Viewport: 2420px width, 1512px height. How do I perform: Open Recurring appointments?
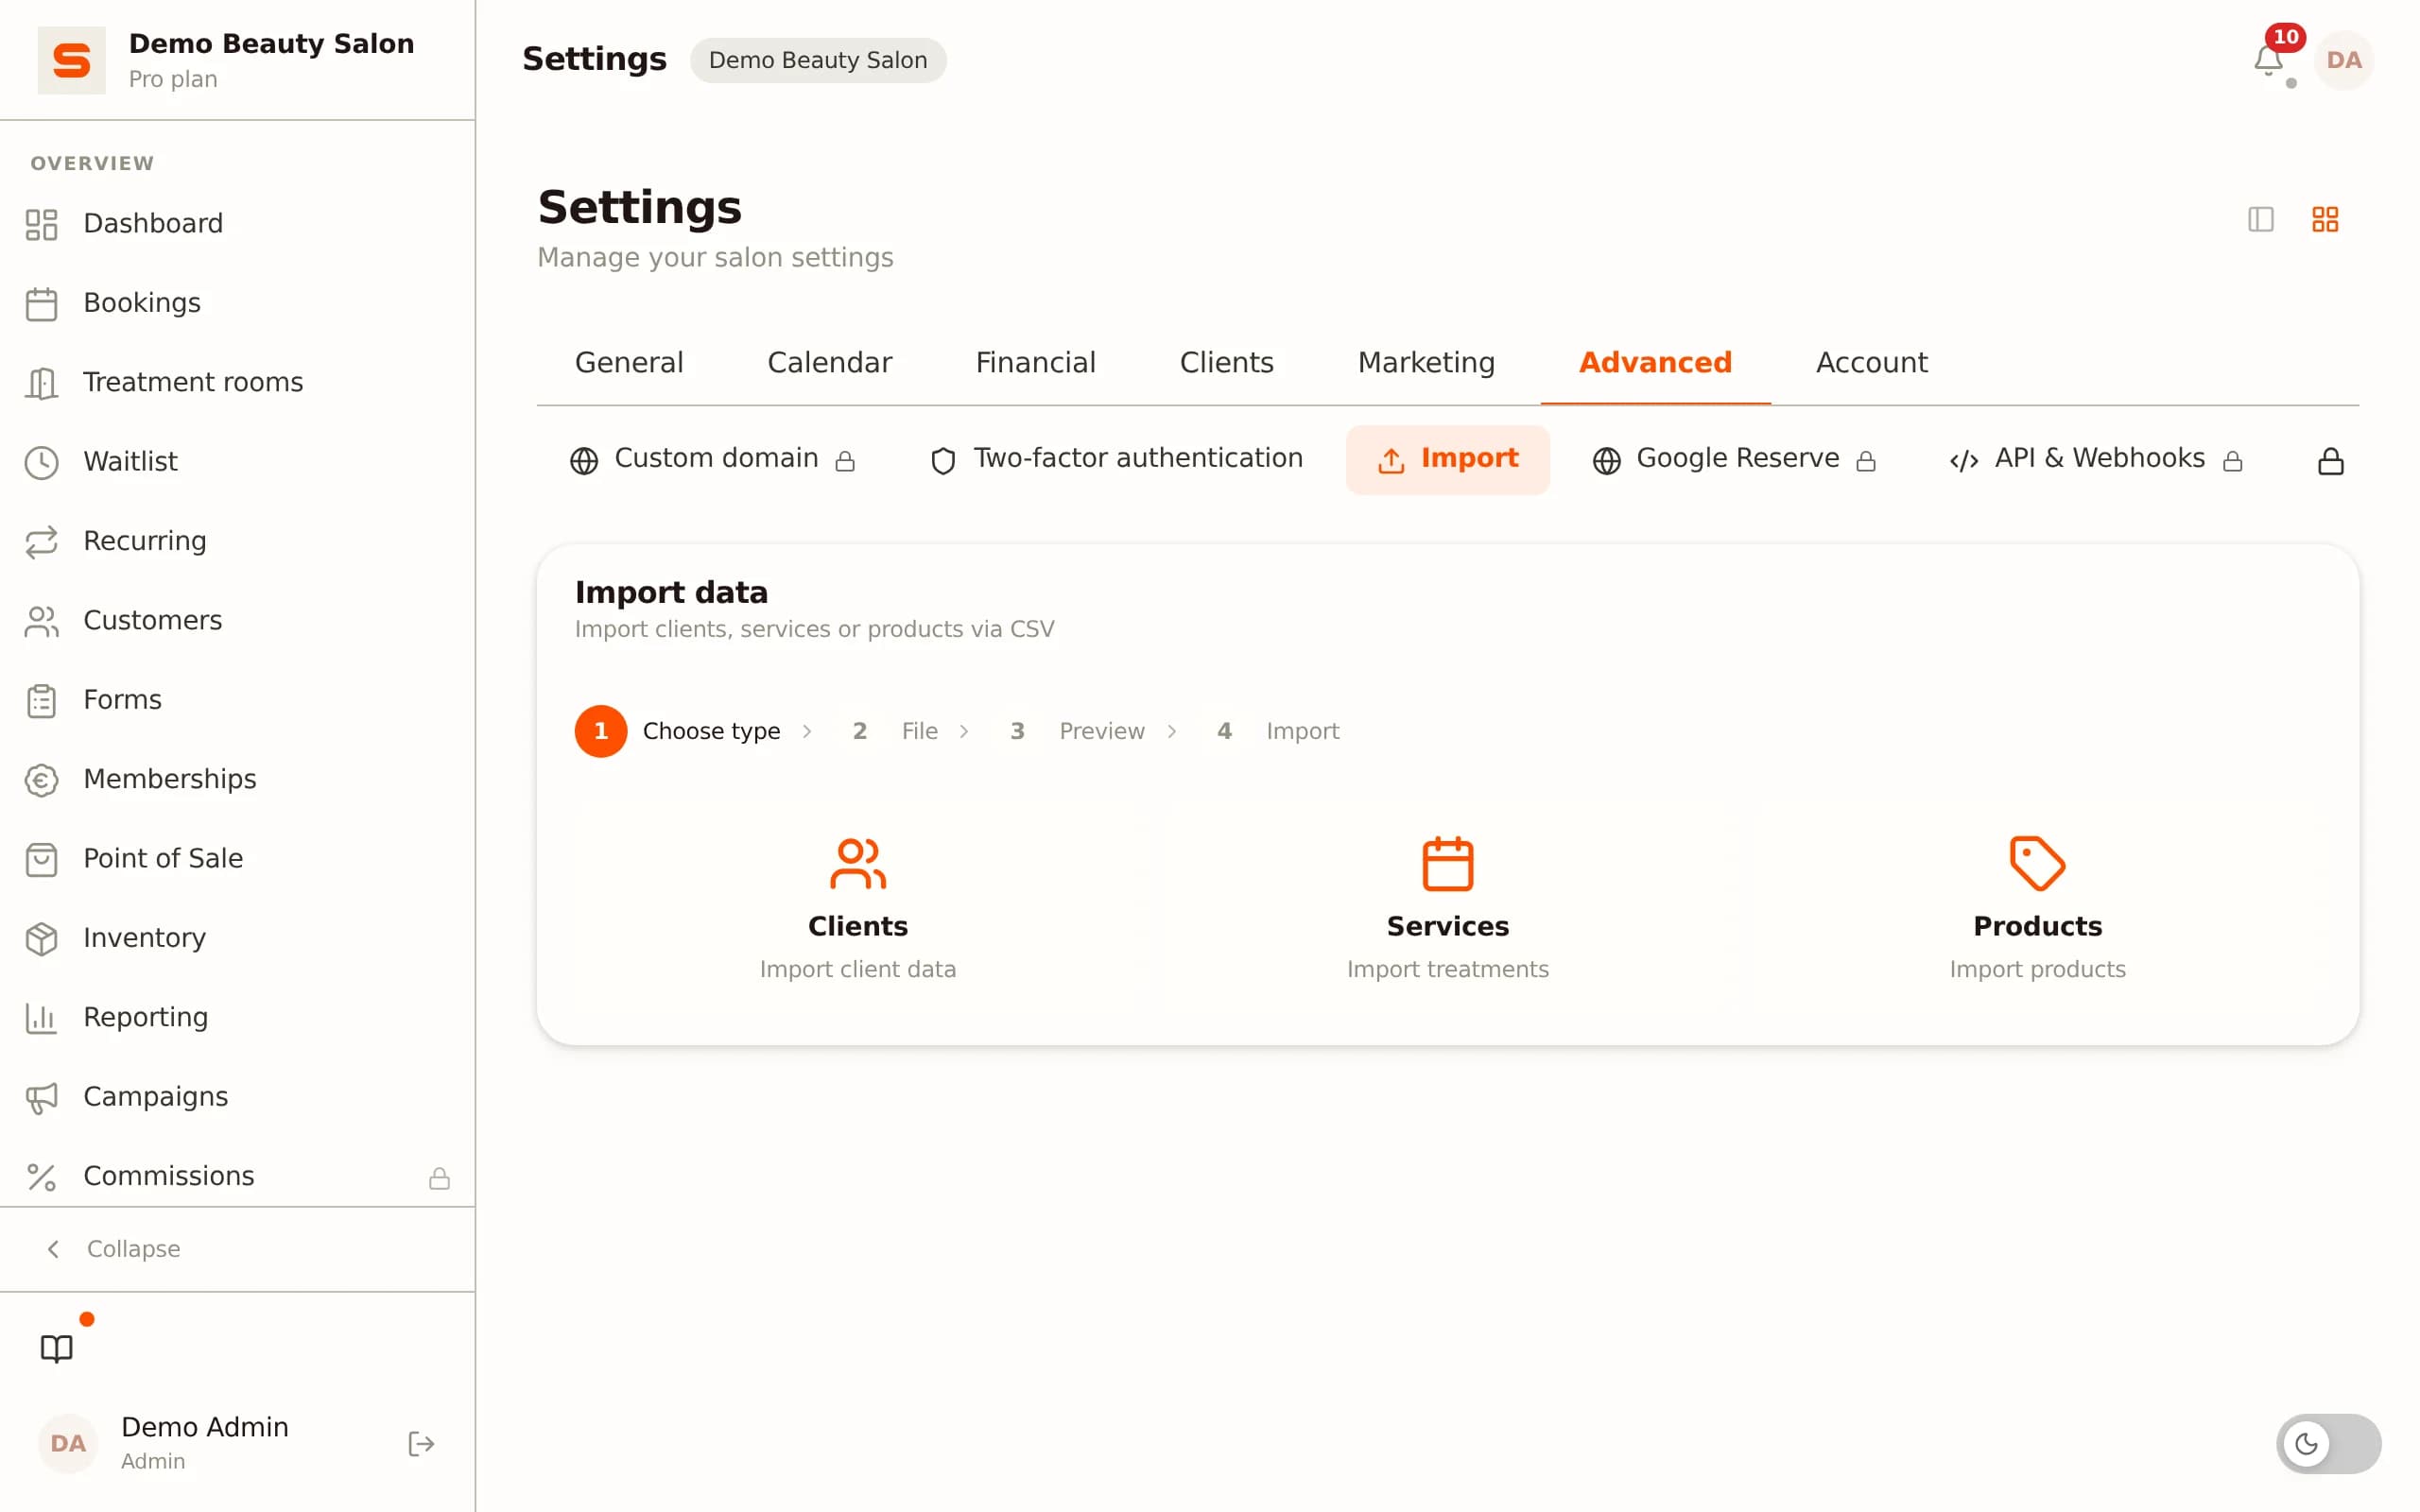pyautogui.click(x=237, y=541)
